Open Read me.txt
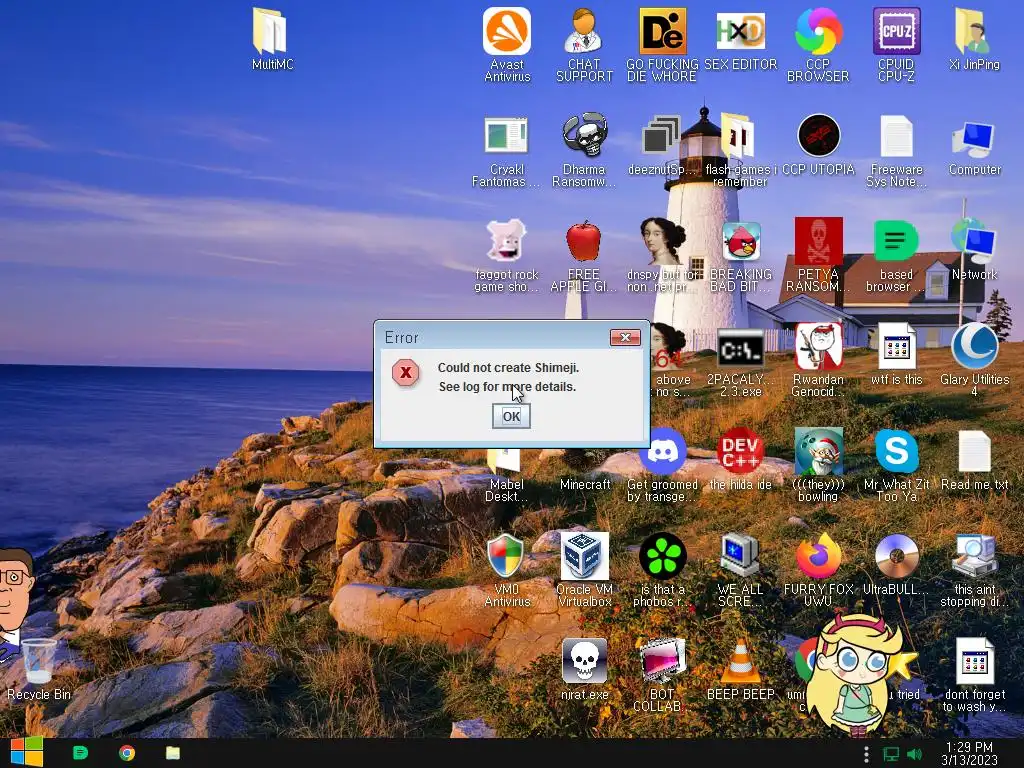1024x768 pixels. pos(974,460)
